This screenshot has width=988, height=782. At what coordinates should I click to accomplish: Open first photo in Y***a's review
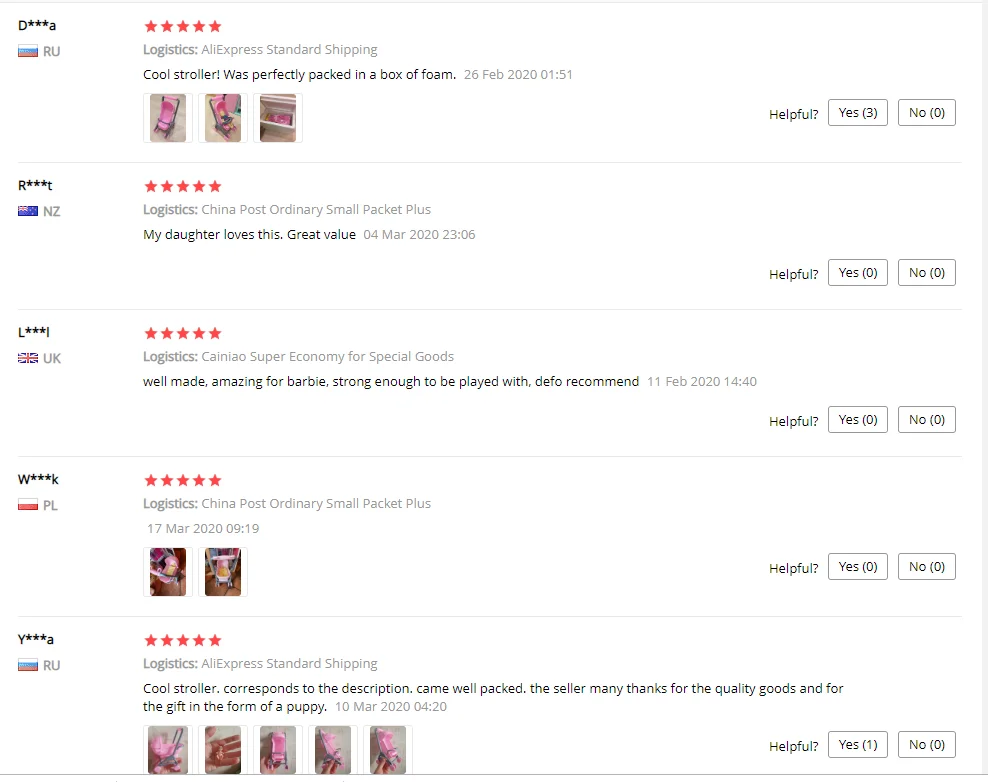coord(168,749)
